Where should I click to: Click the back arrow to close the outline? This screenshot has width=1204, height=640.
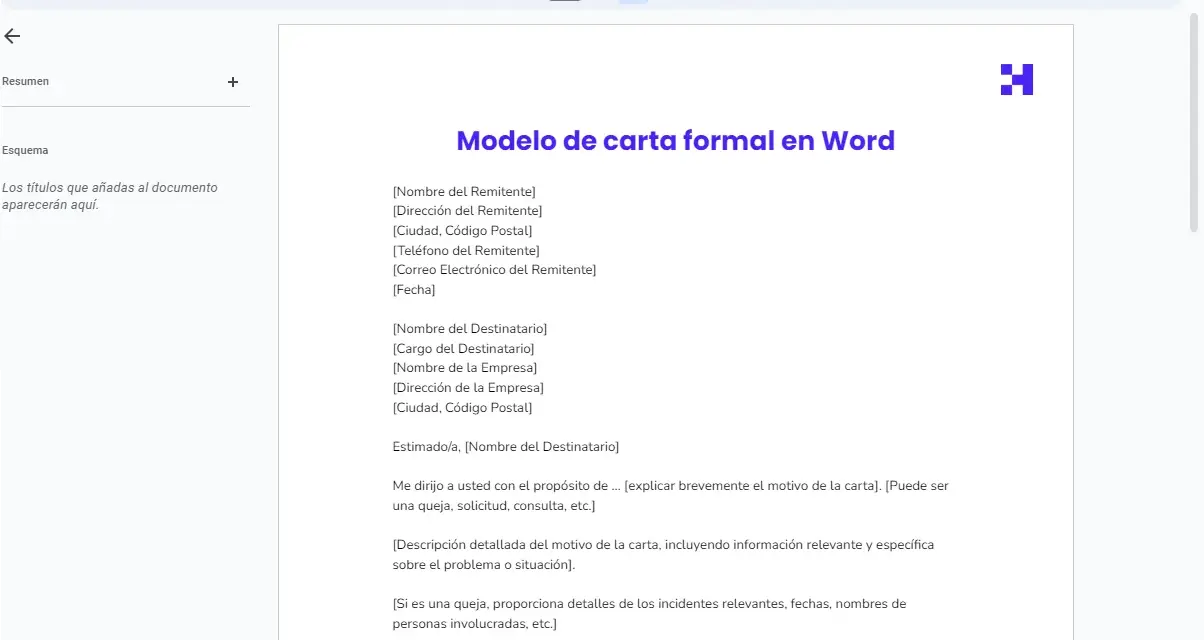click(x=12, y=36)
